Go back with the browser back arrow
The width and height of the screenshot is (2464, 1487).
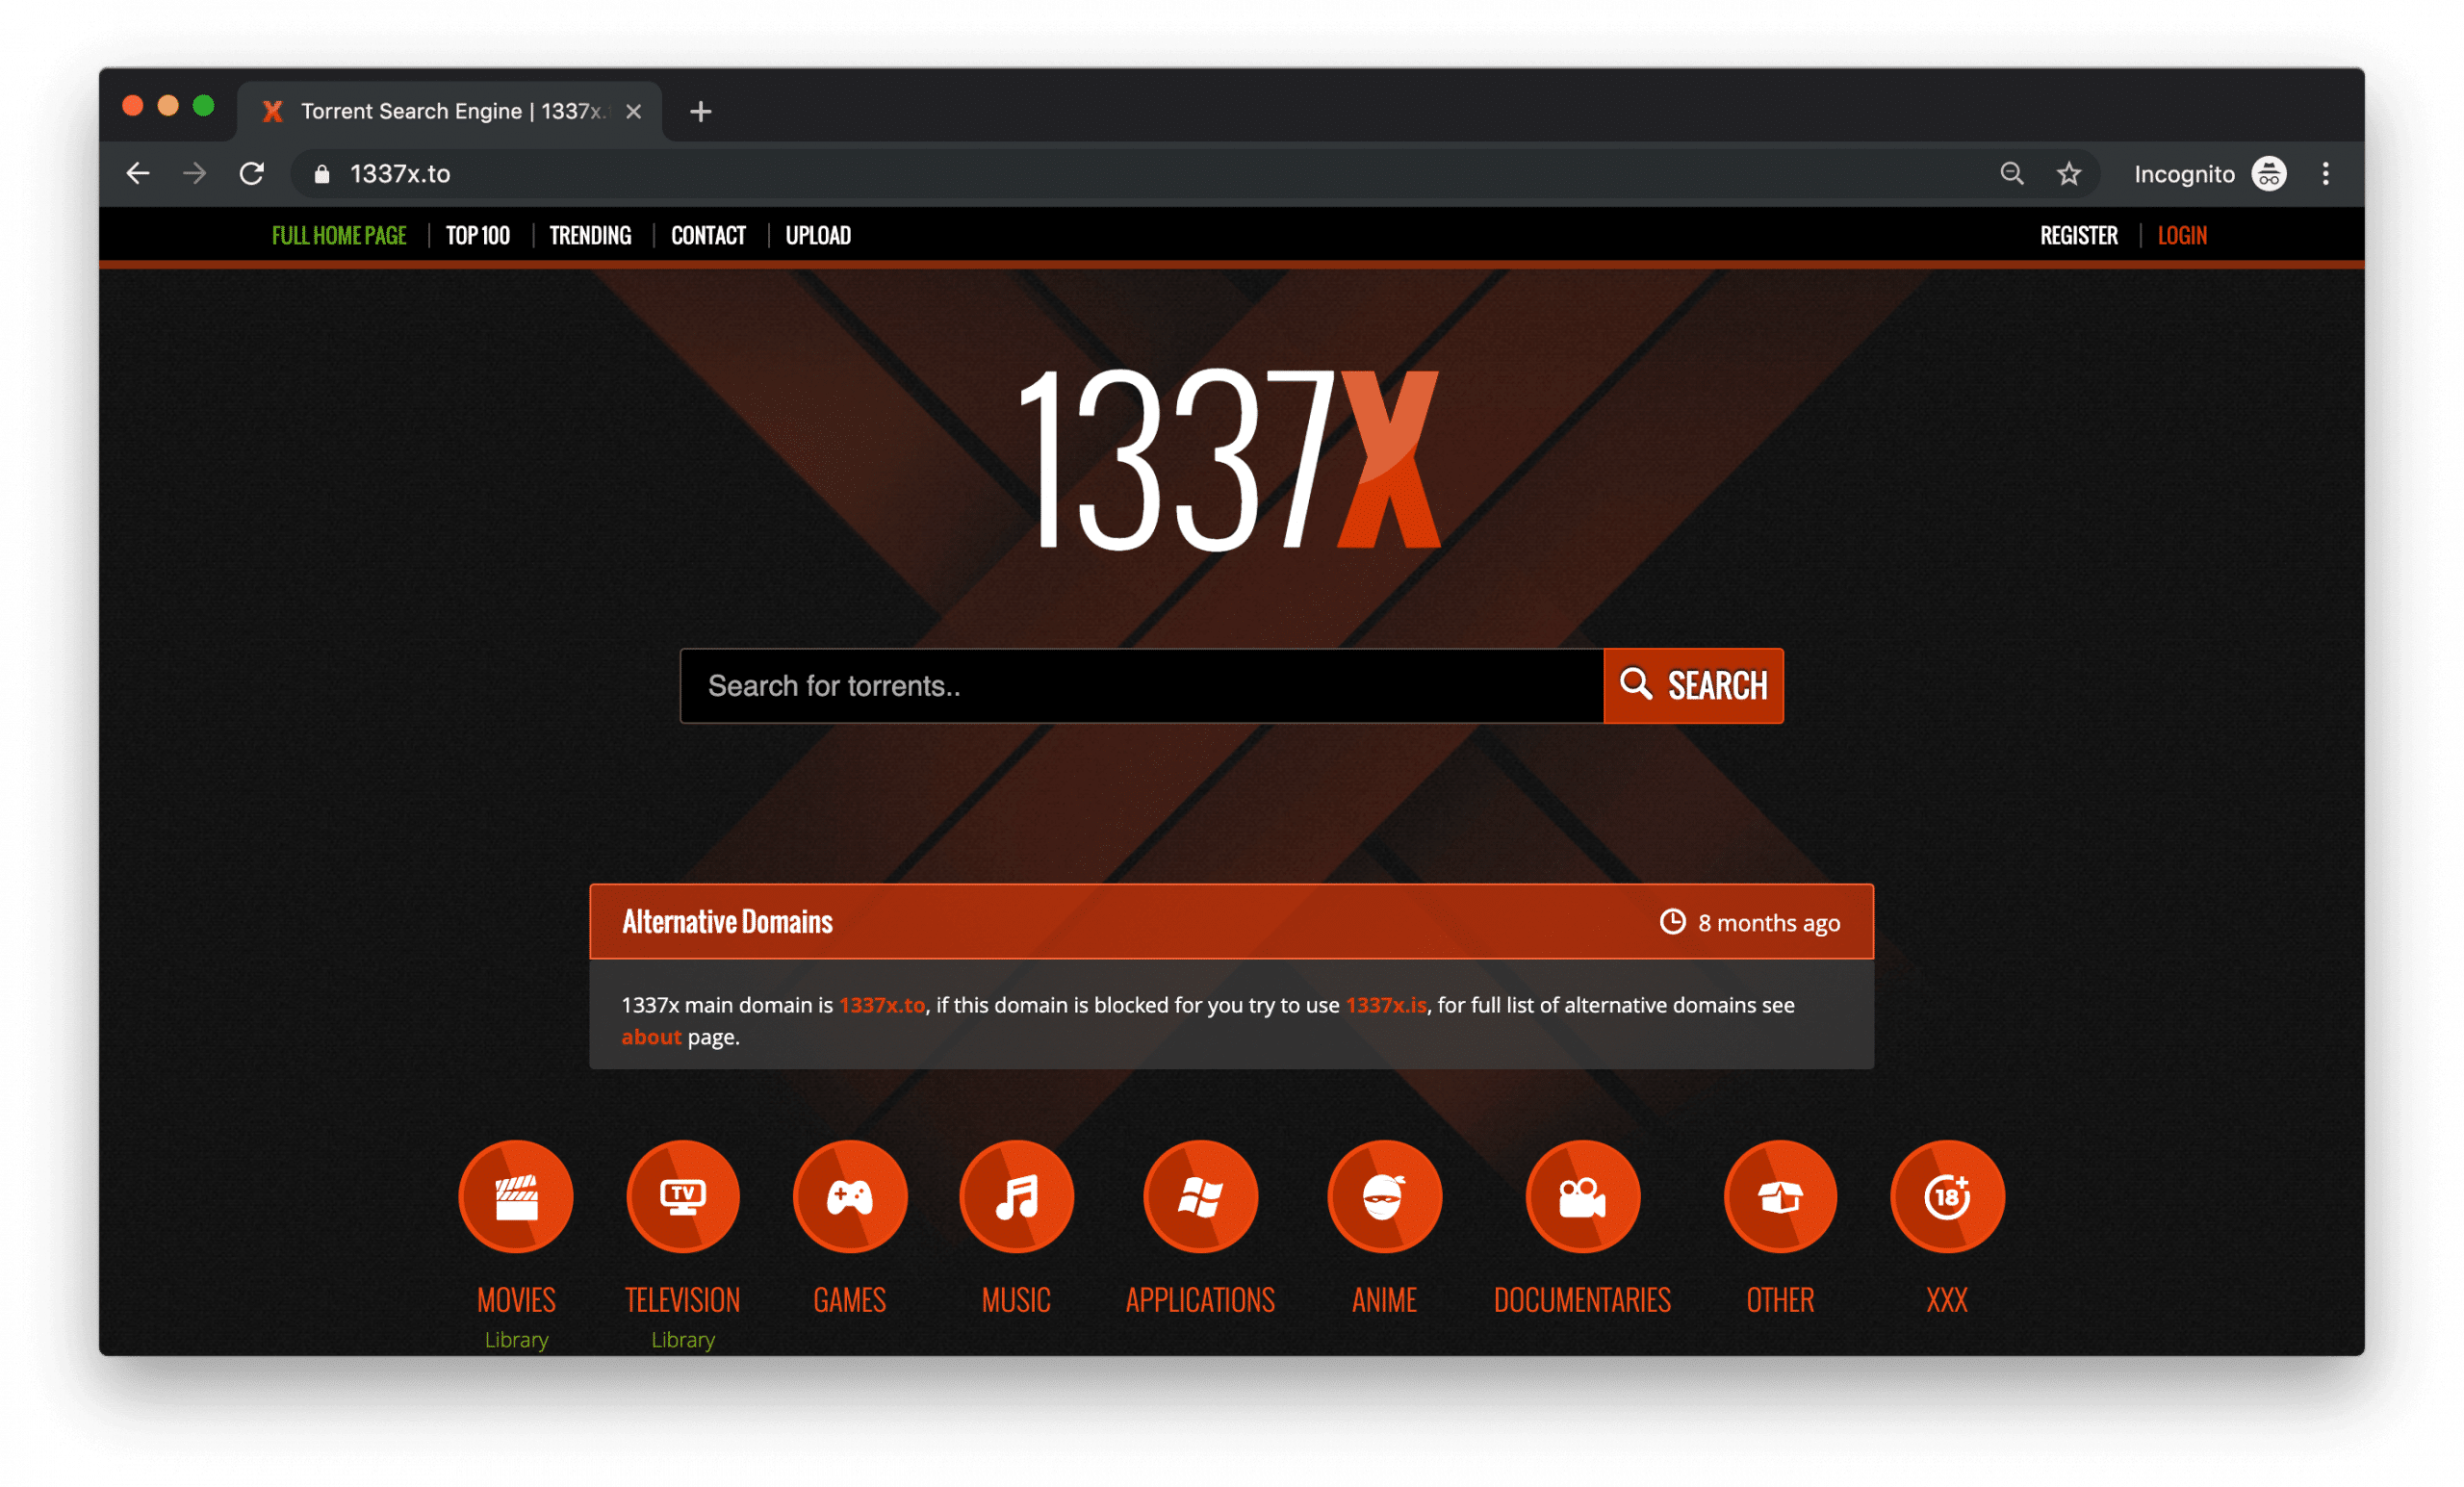tap(138, 174)
